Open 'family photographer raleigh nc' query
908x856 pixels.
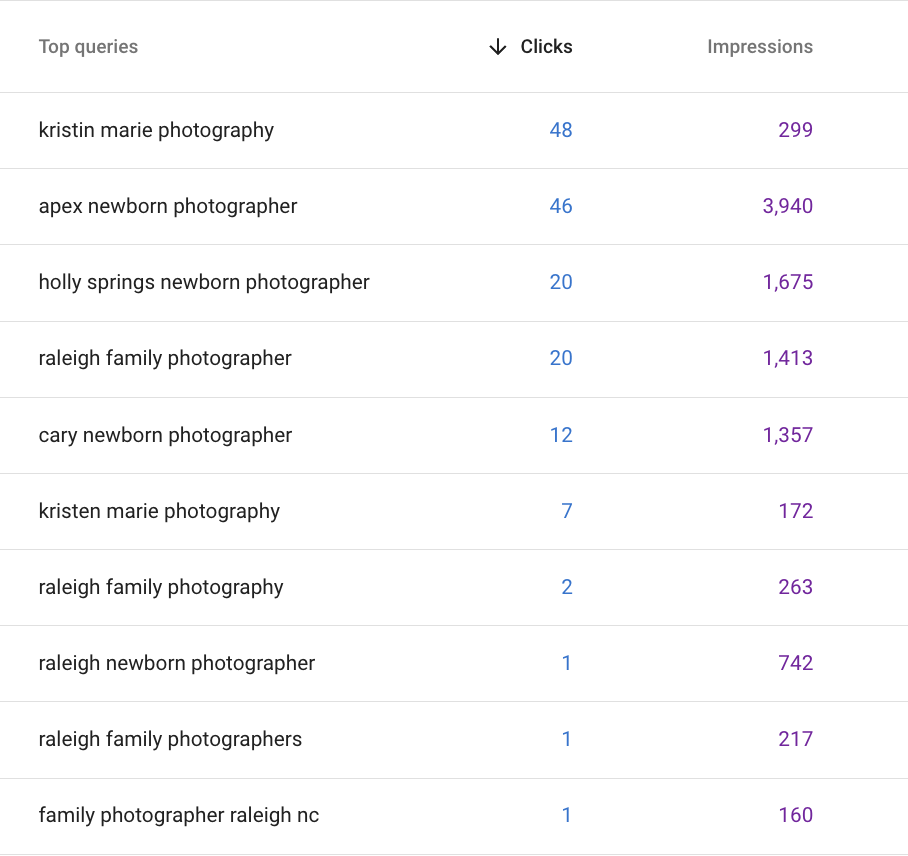(179, 815)
